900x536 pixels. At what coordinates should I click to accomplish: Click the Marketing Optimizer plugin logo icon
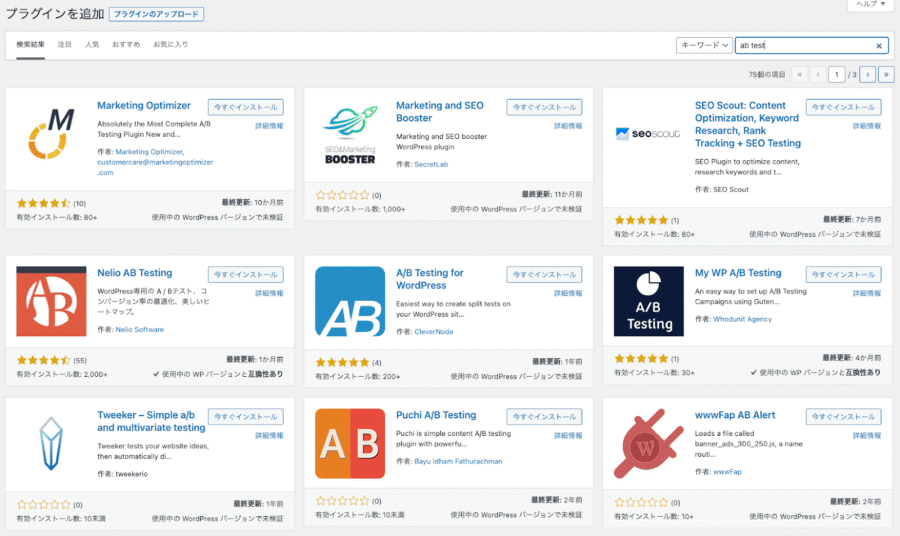click(x=51, y=134)
